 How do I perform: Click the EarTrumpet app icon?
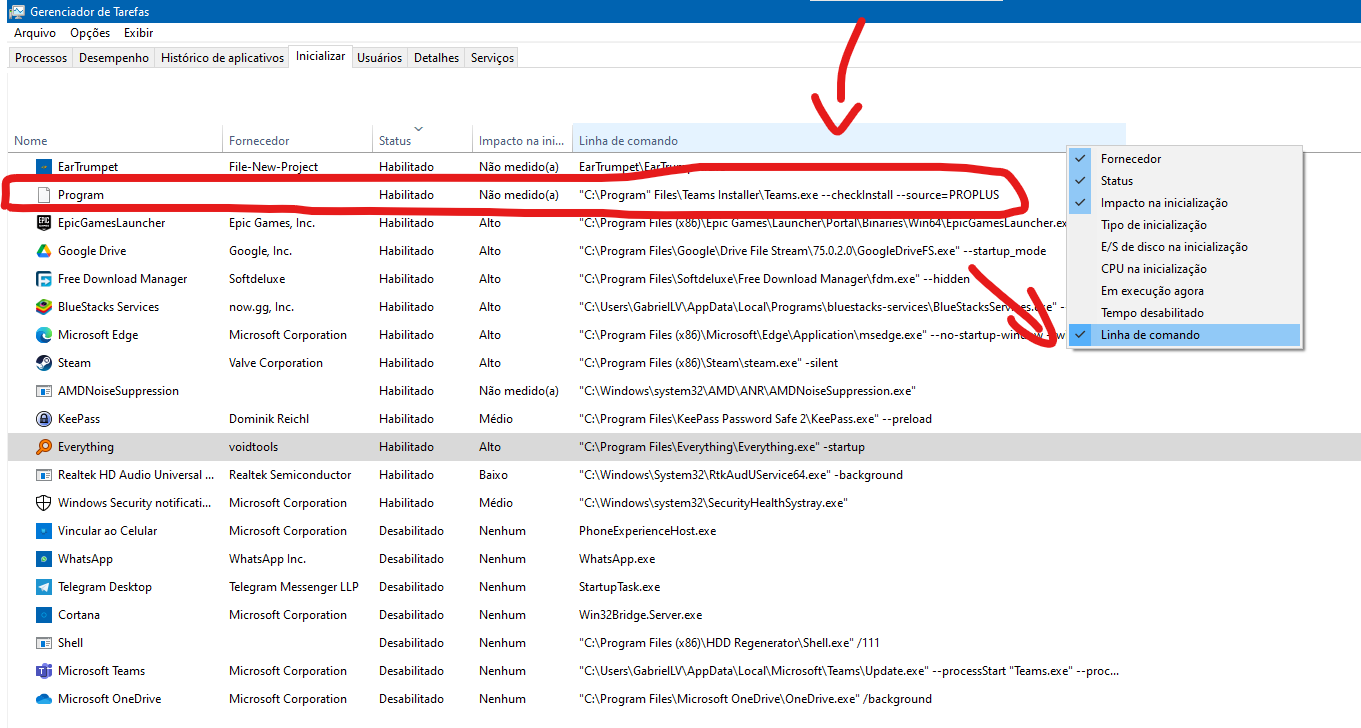[x=43, y=167]
